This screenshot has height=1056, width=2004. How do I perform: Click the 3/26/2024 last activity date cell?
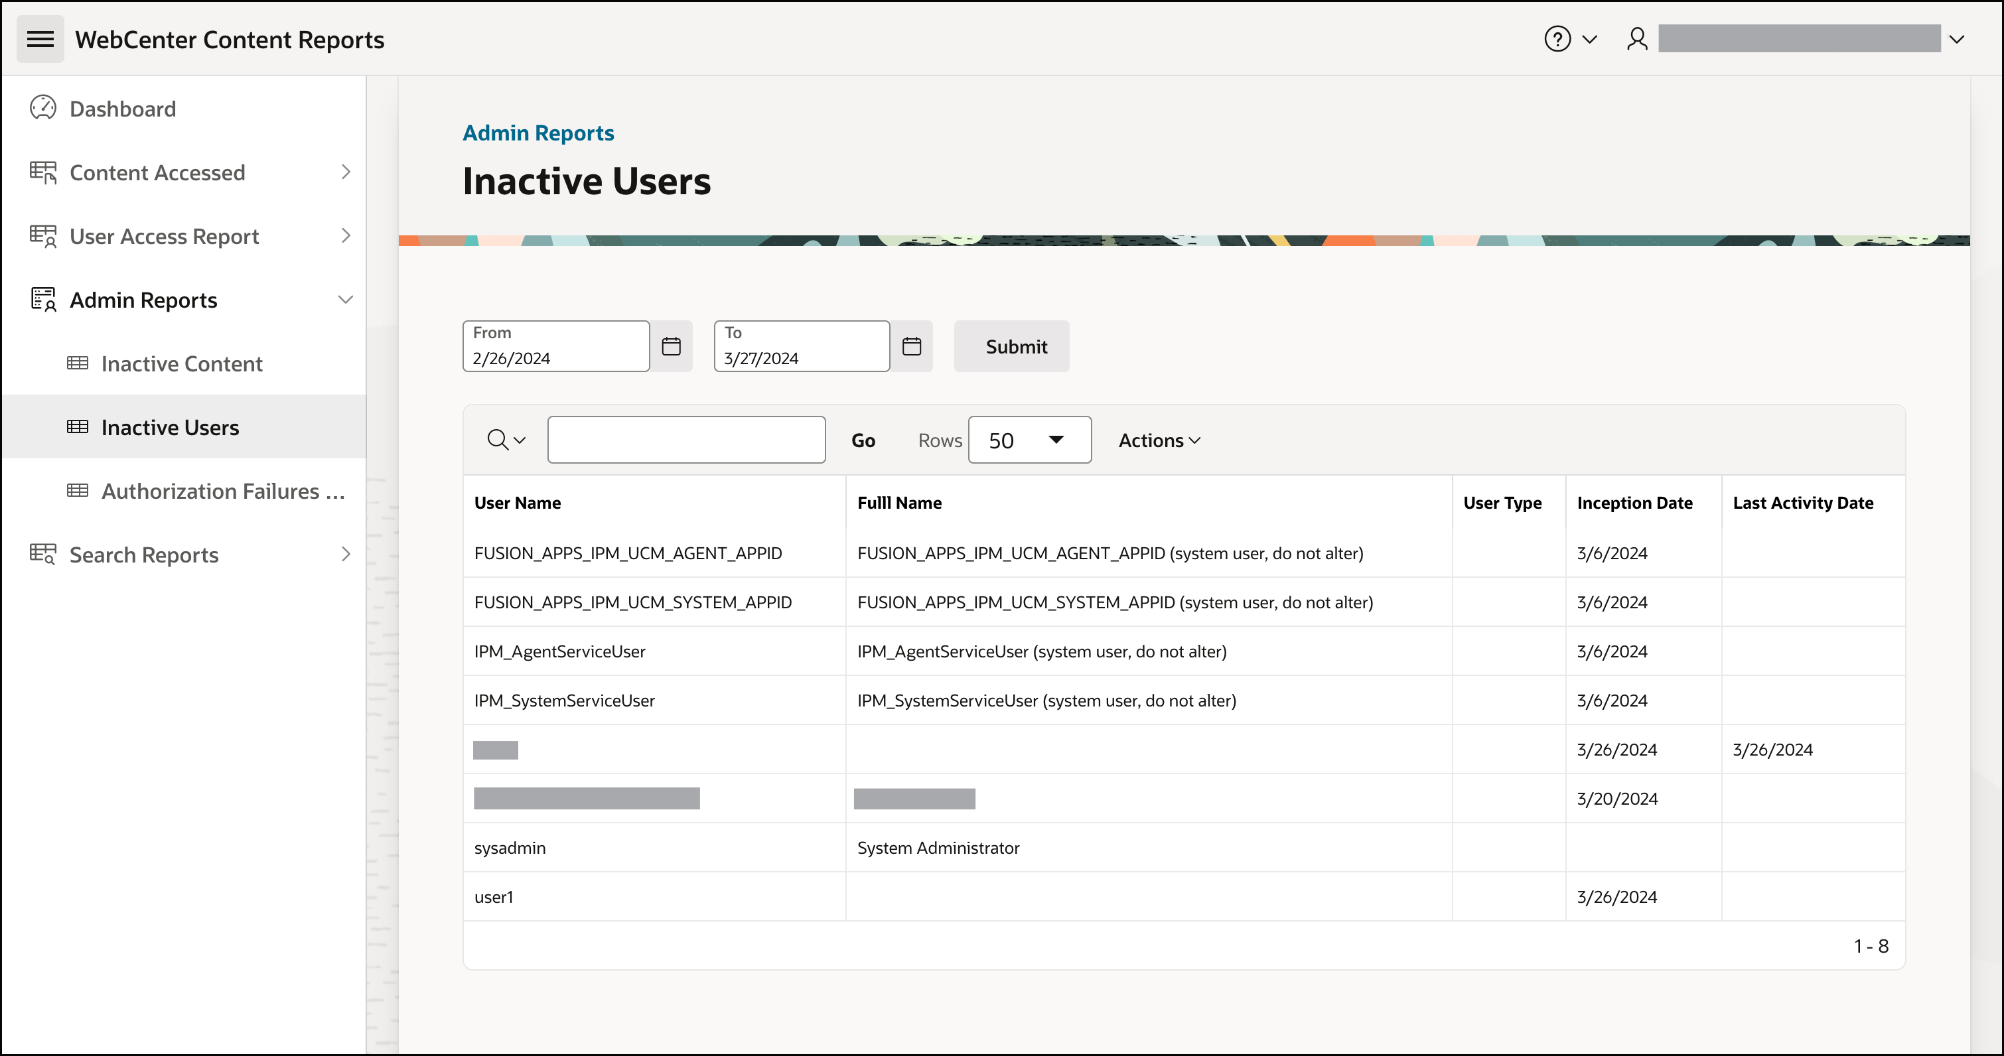pyautogui.click(x=1813, y=750)
